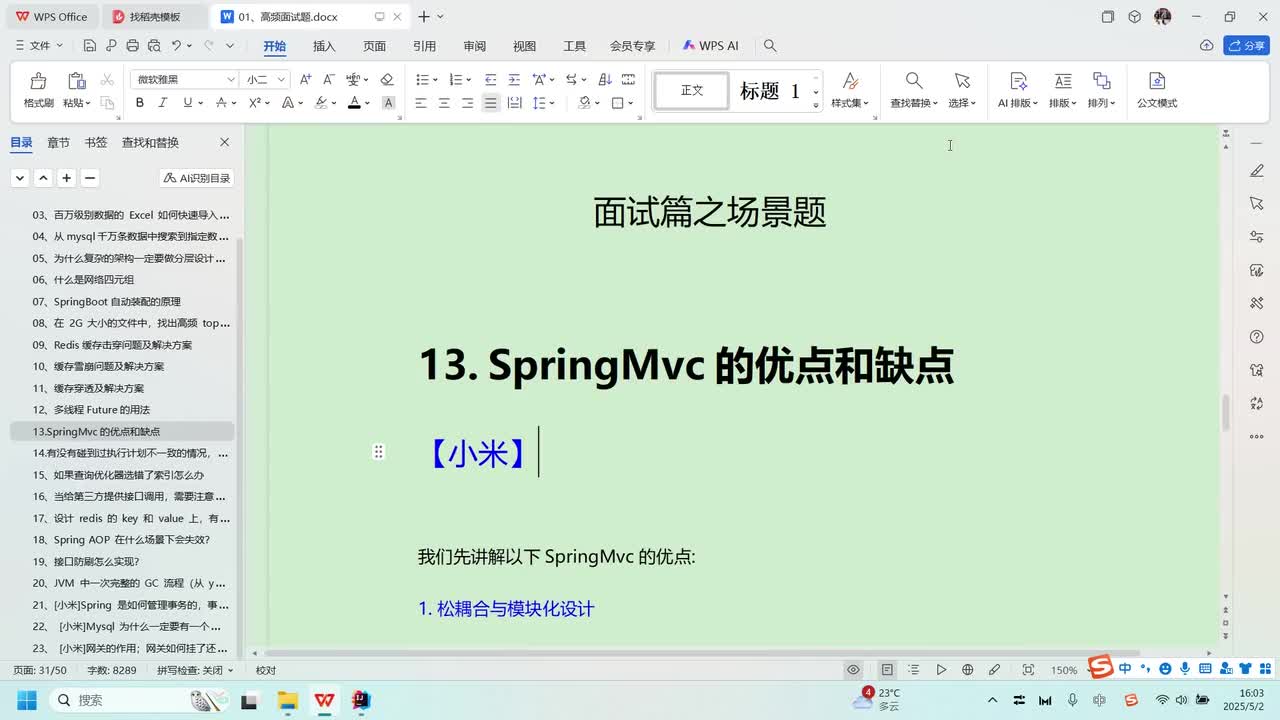Click the Format Painter (格式刷) icon
This screenshot has width=1280, height=720.
pos(38,81)
